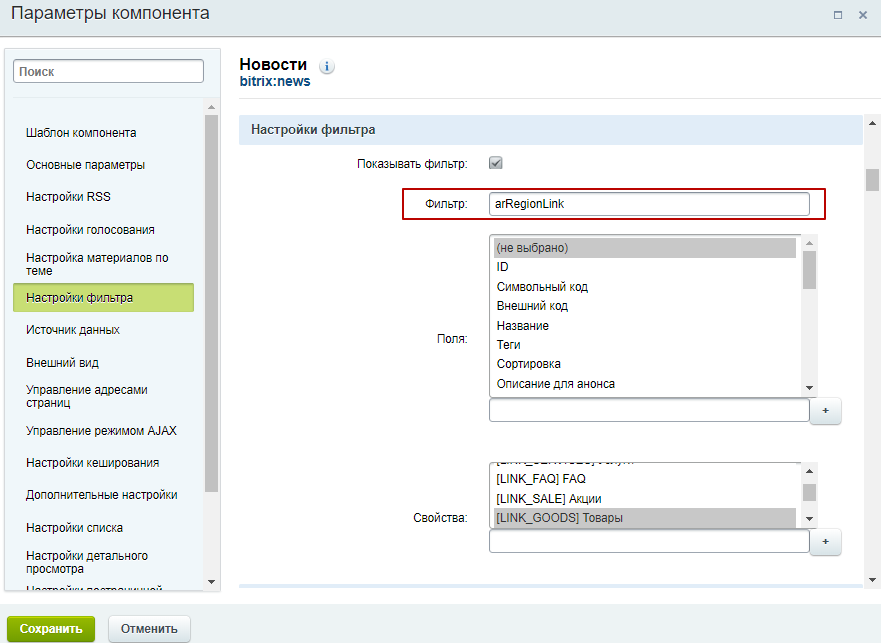Open Дополнительные настройки section
881x643 pixels.
point(102,495)
